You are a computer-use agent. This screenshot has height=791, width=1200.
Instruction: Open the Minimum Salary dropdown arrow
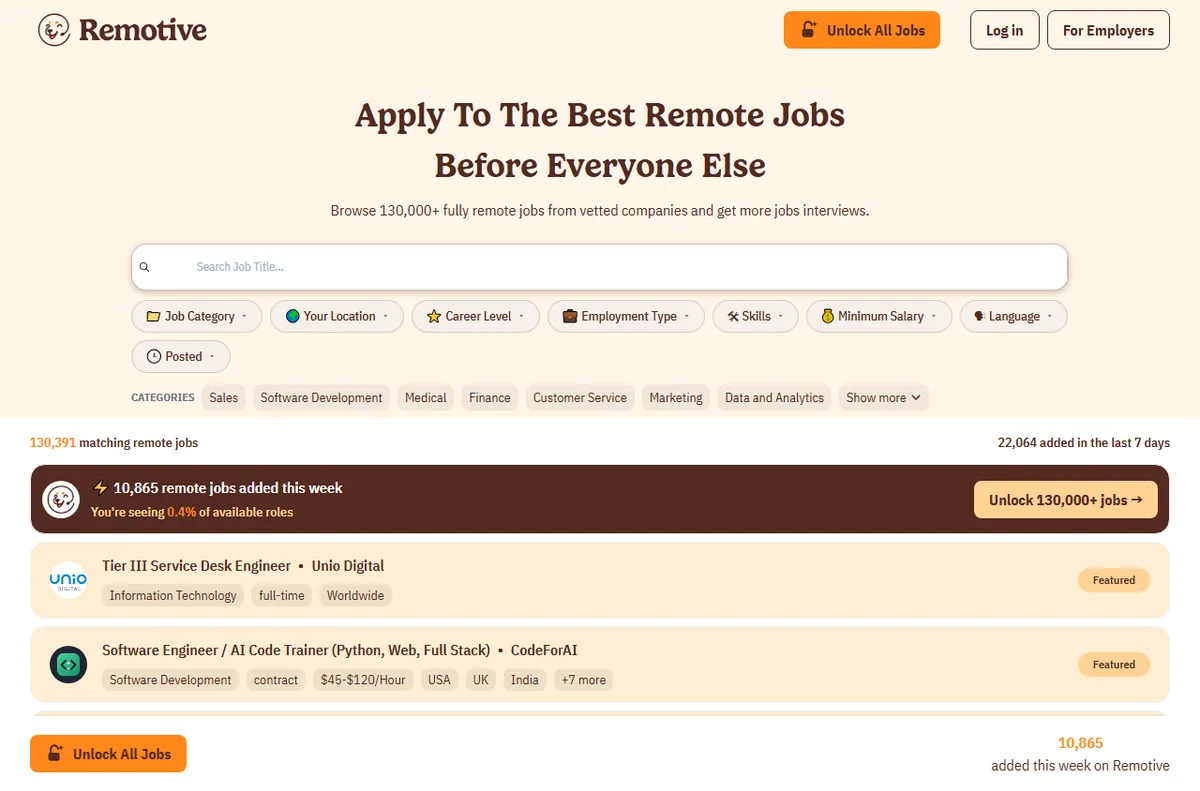[935, 316]
